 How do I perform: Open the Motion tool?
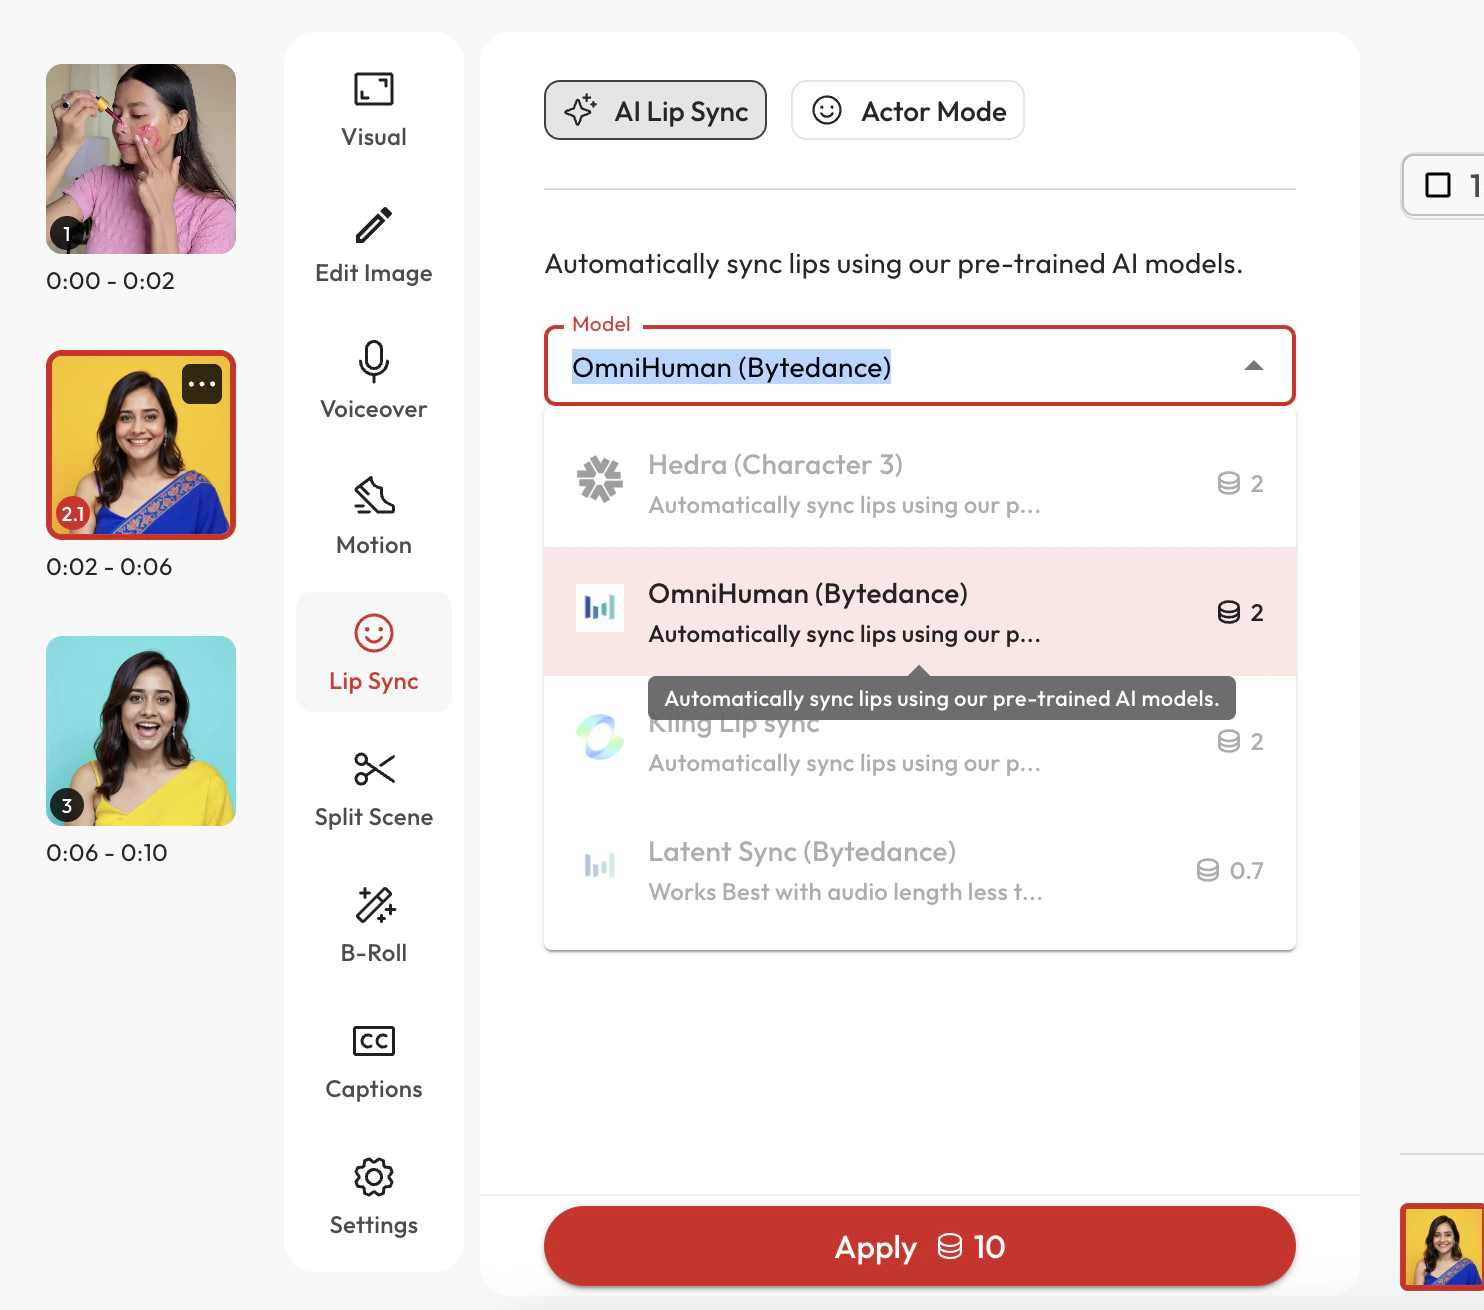374,496
